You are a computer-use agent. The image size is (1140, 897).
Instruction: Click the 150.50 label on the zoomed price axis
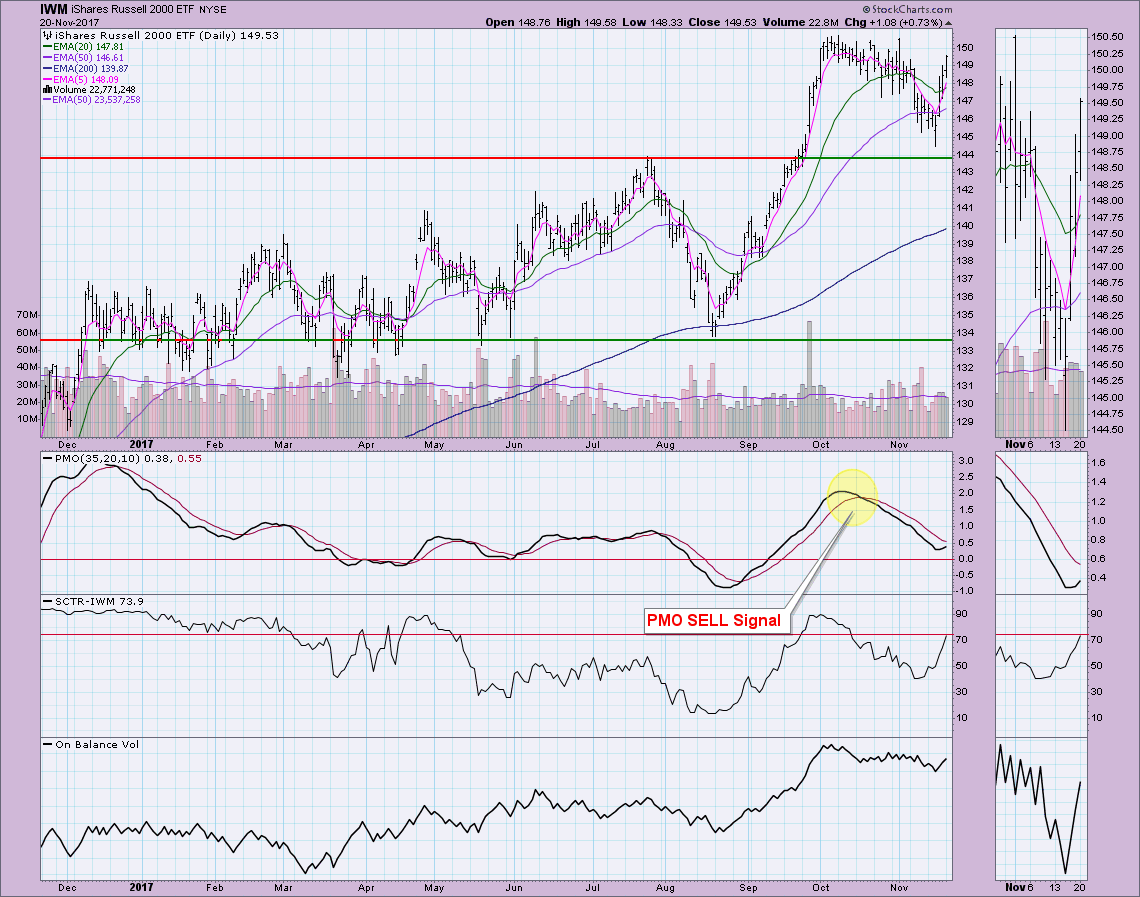(x=1105, y=36)
